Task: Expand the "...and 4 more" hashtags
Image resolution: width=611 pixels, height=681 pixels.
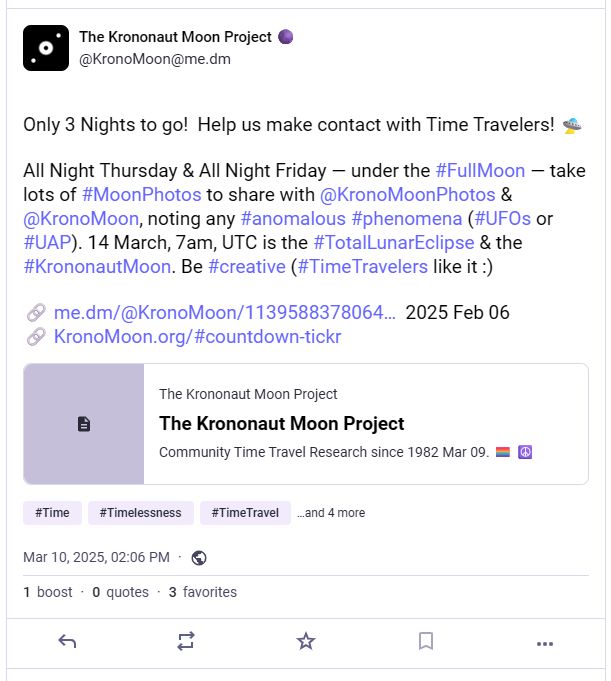Action: point(331,513)
